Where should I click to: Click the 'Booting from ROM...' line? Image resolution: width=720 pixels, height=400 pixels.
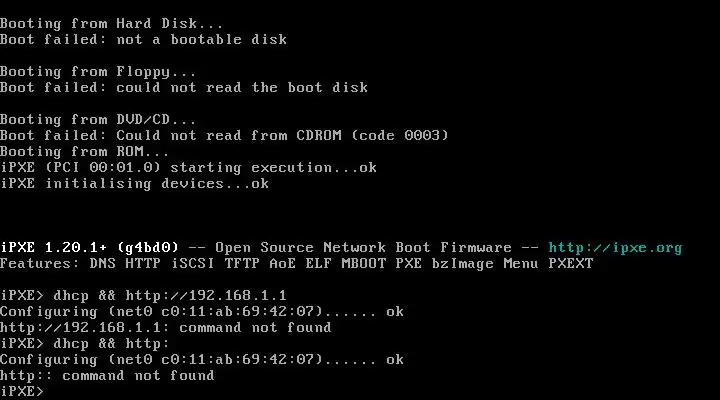point(84,152)
